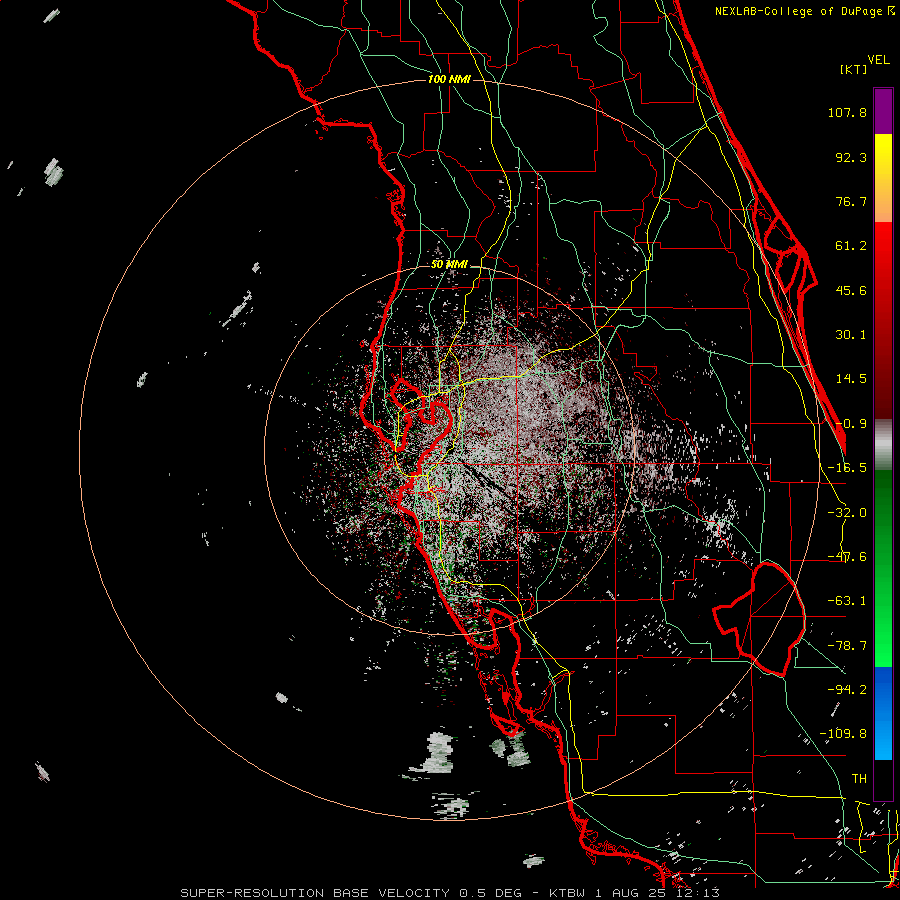
Task: Click the Super-Resolution Base Velocity caption
Action: (x=450, y=893)
